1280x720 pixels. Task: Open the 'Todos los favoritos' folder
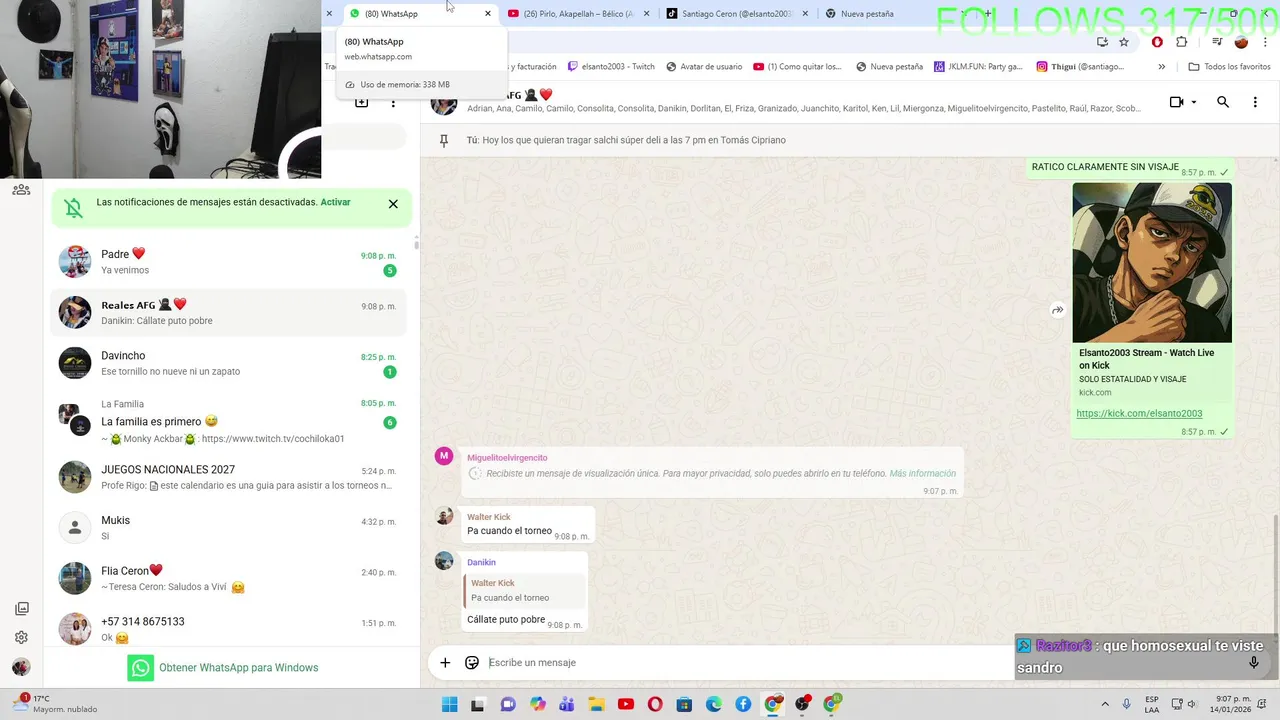point(1229,67)
